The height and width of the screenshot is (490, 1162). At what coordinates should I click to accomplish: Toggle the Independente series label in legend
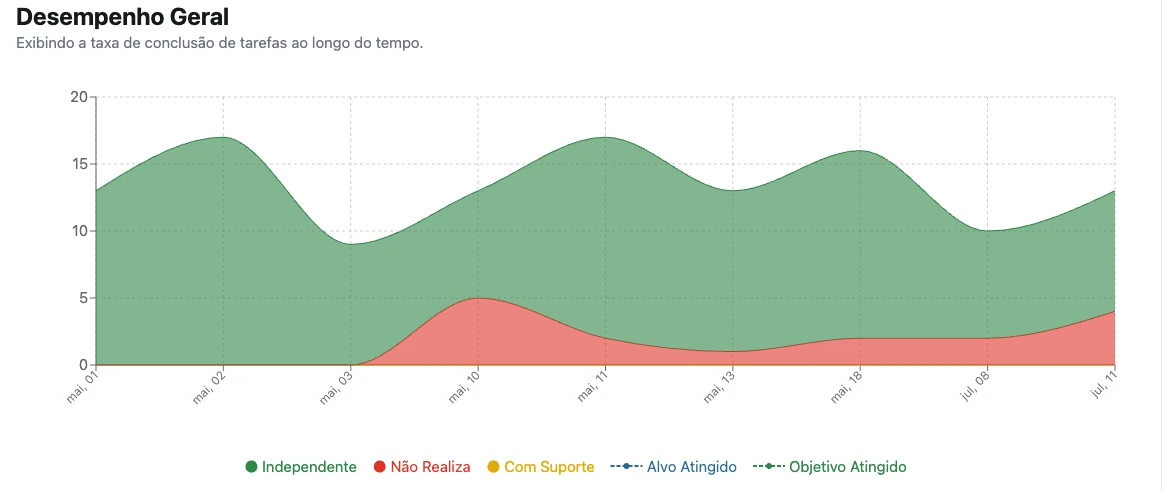point(309,467)
